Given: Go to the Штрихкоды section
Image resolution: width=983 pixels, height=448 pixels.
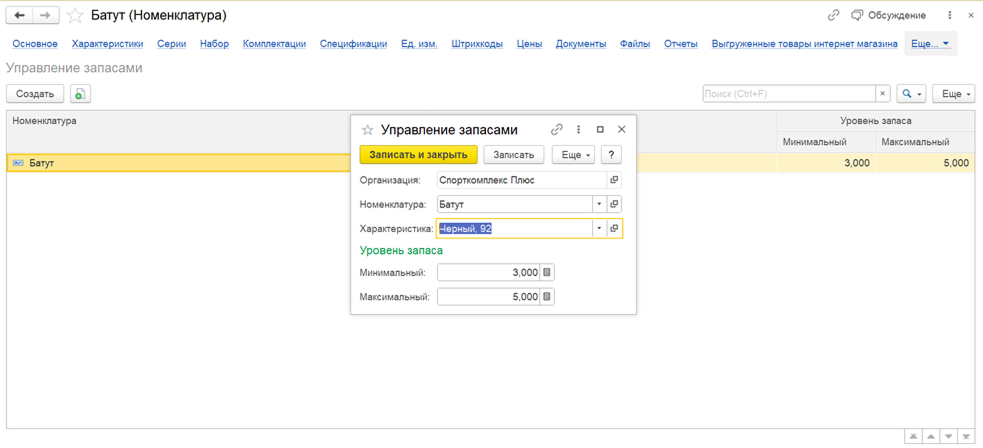Looking at the screenshot, I should [x=477, y=44].
